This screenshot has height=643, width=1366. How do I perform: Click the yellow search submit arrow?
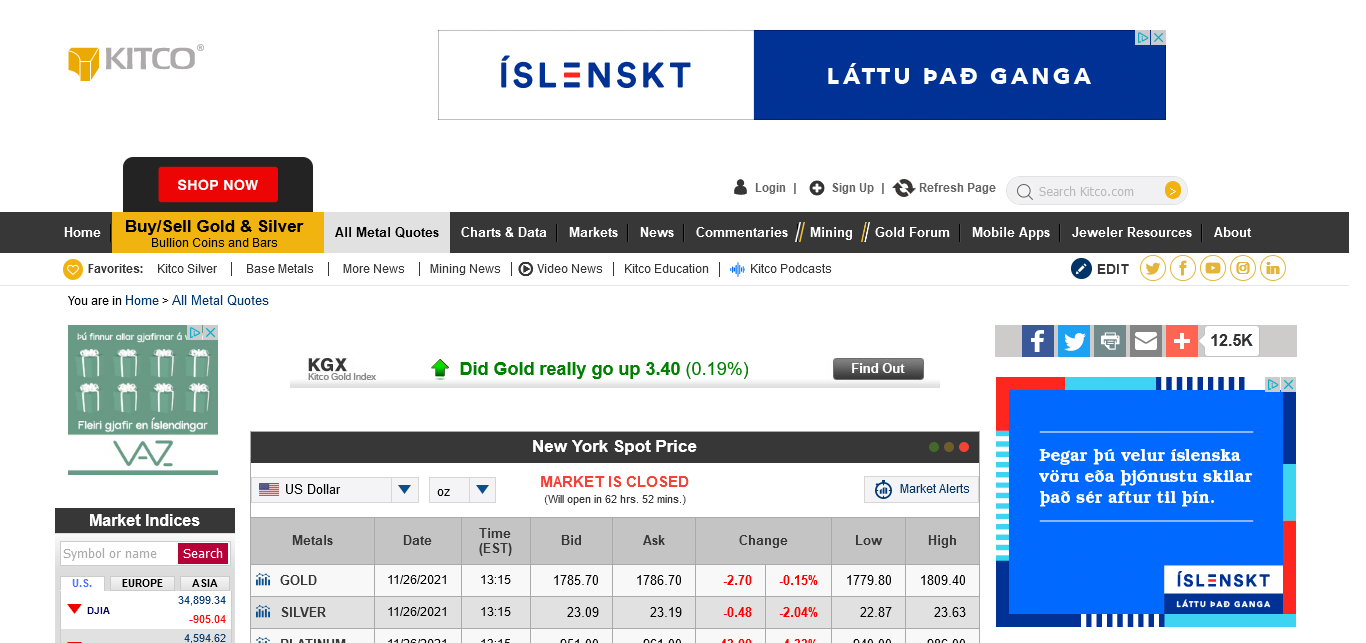coord(1173,191)
